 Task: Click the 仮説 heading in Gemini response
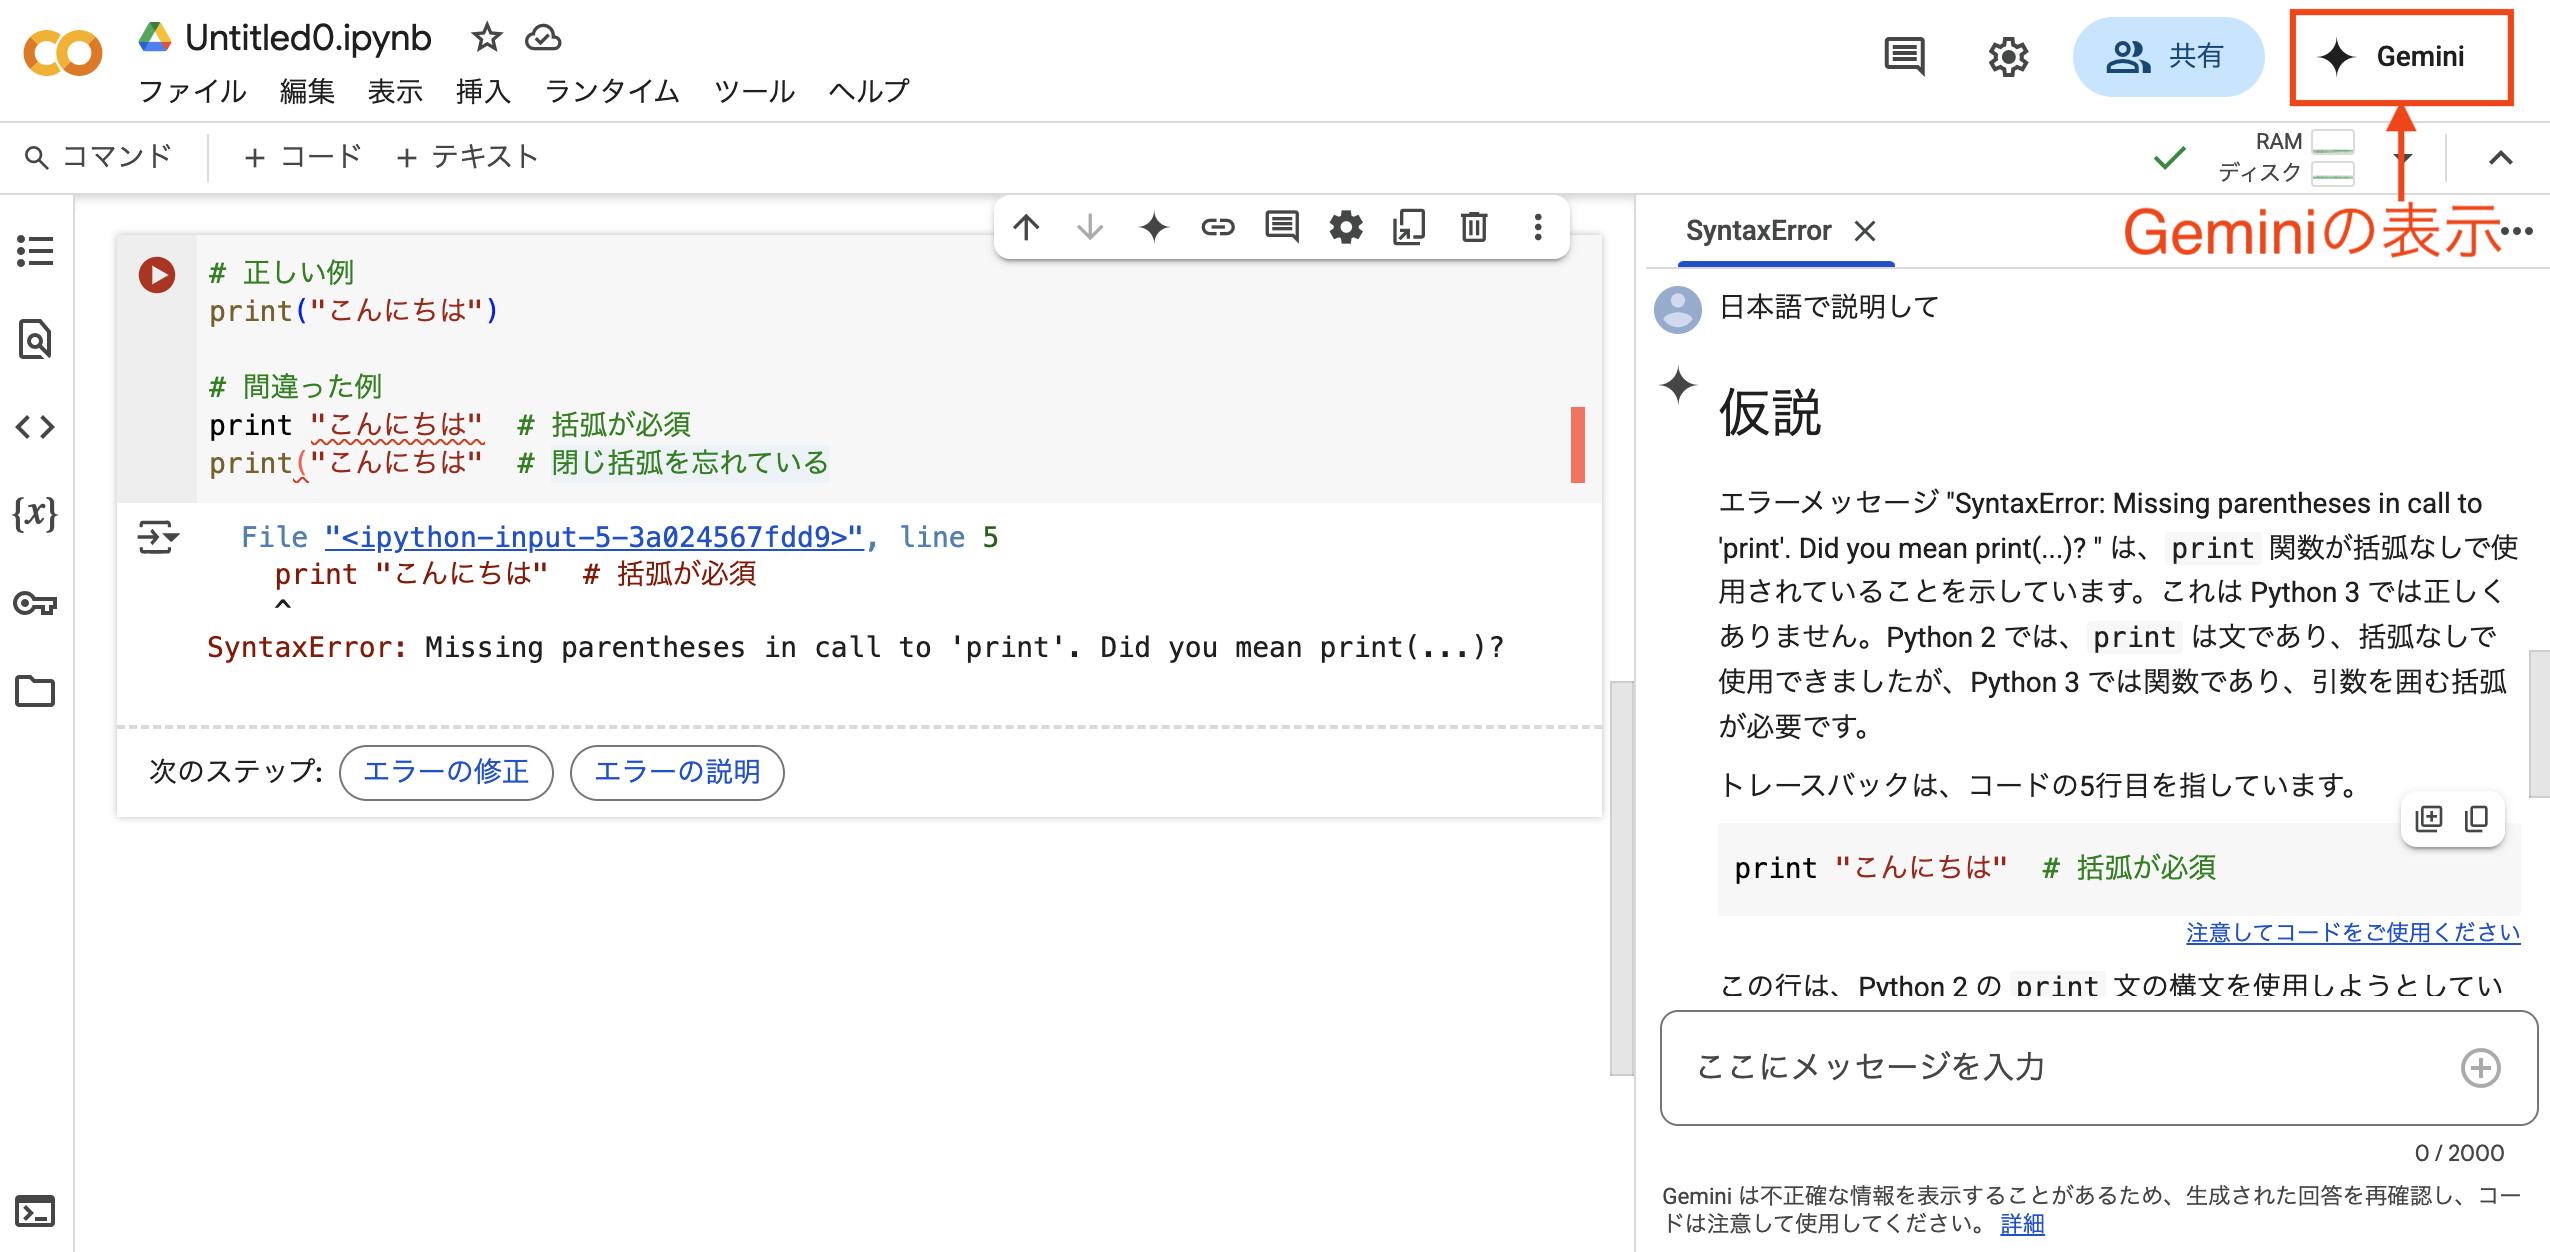coord(1769,413)
